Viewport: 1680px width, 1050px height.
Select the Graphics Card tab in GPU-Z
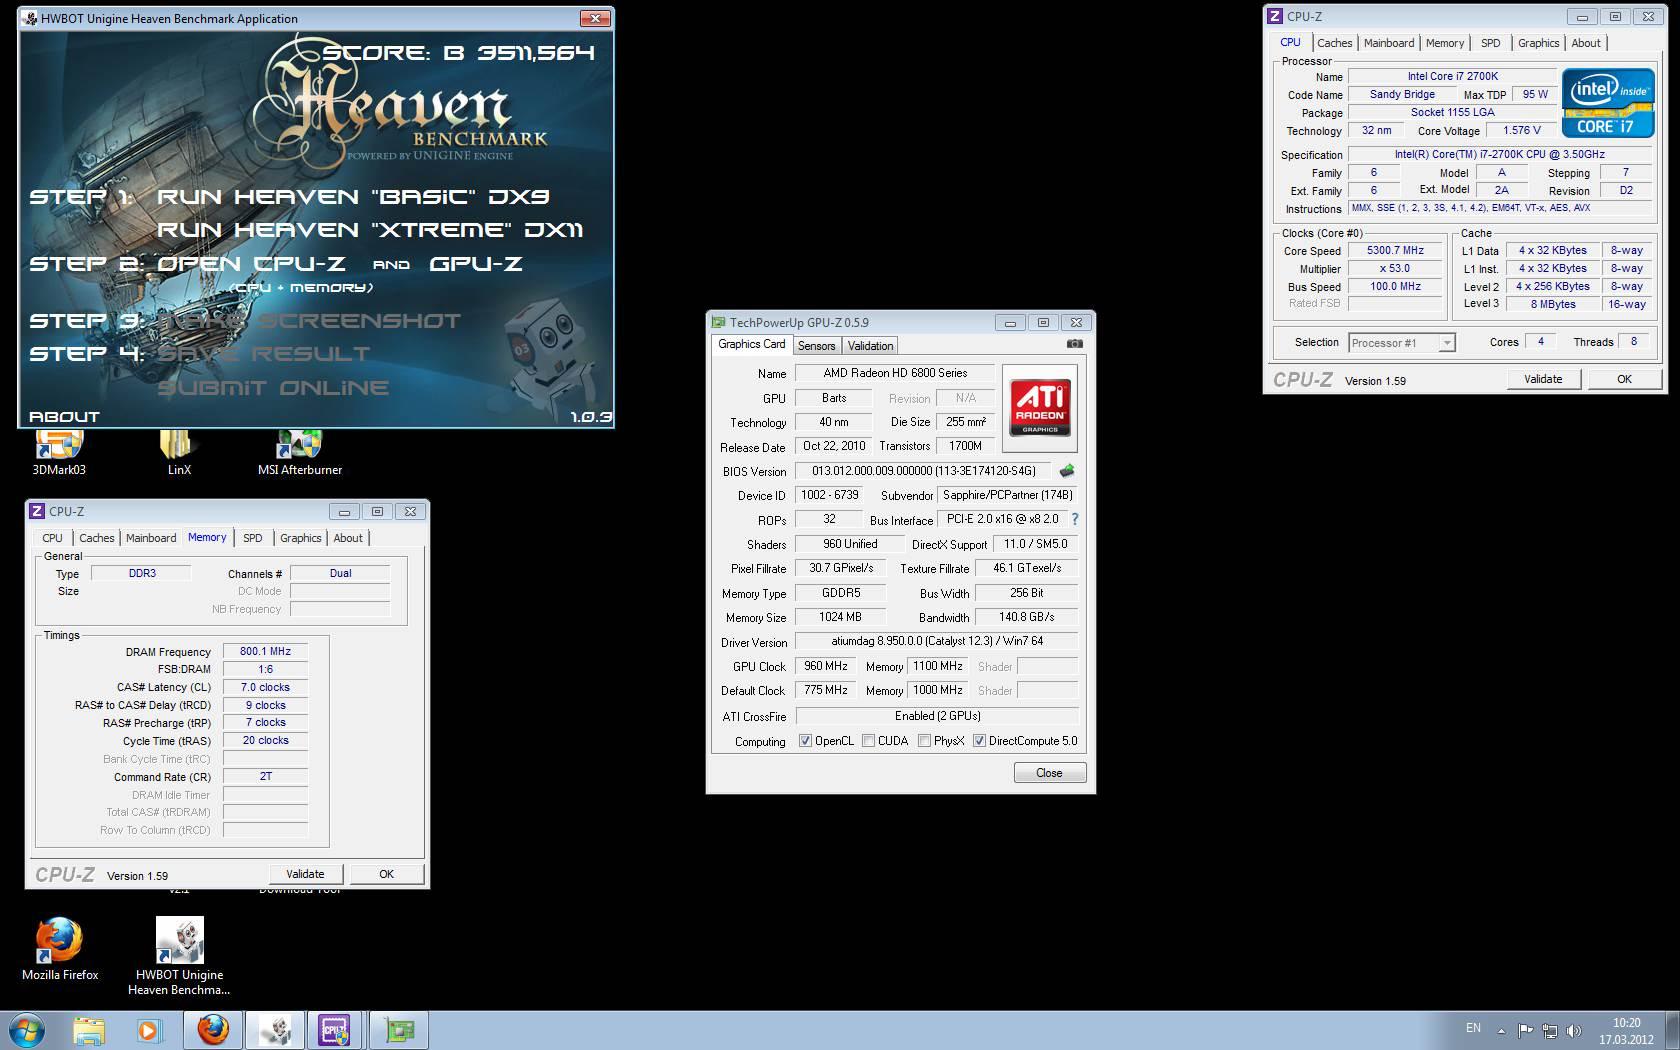point(752,344)
